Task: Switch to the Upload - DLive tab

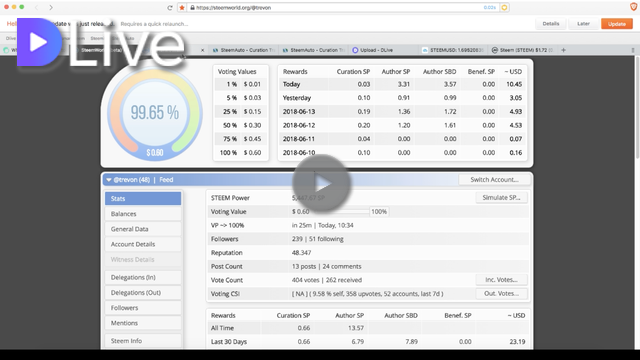Action: coord(376,50)
